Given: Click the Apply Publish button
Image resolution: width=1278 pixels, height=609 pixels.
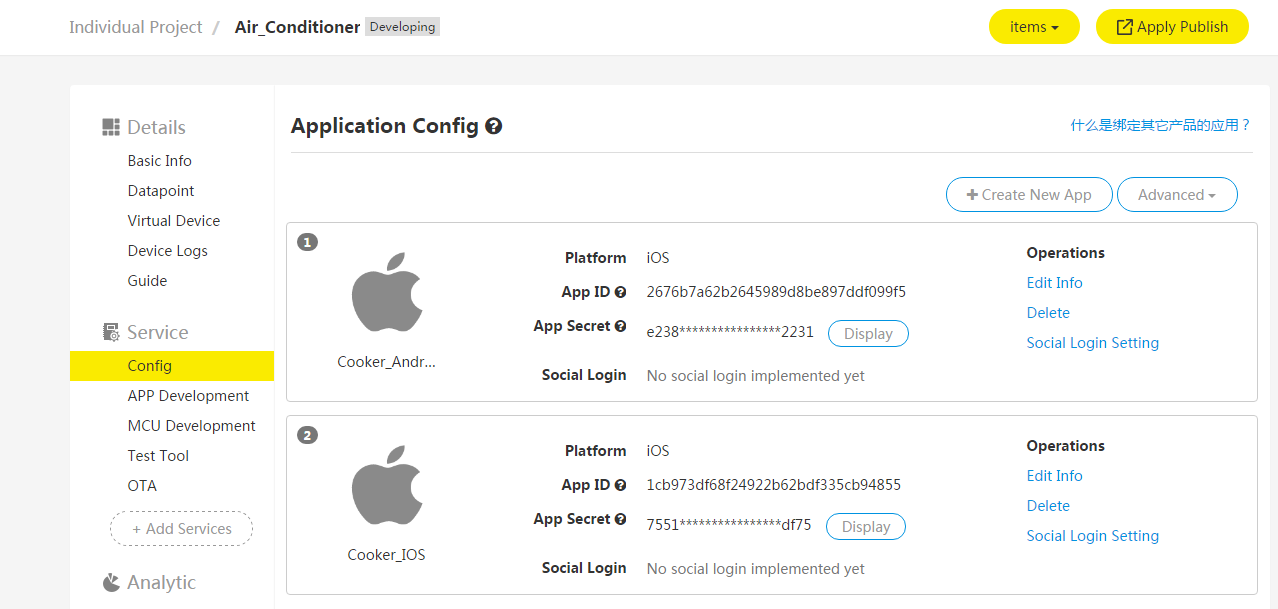Looking at the screenshot, I should coord(1172,26).
